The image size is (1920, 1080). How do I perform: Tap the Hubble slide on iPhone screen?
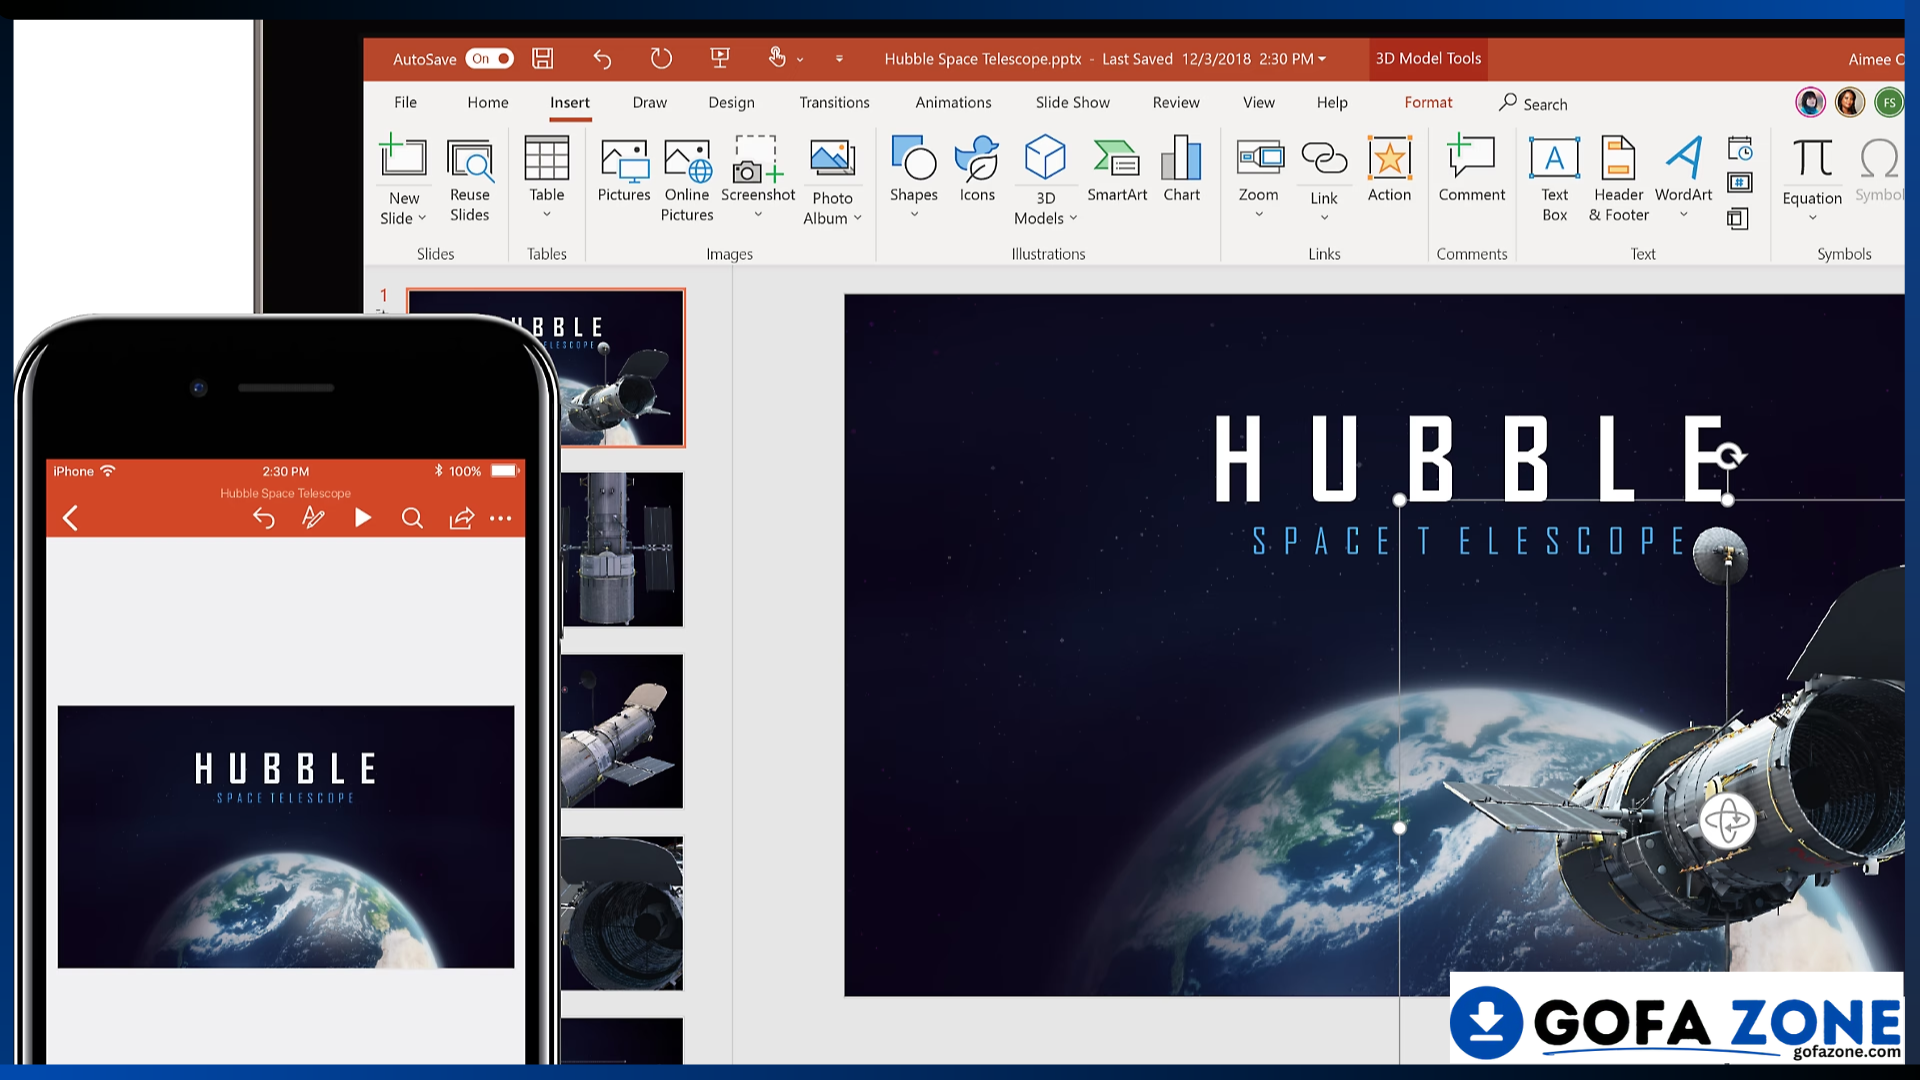click(286, 837)
